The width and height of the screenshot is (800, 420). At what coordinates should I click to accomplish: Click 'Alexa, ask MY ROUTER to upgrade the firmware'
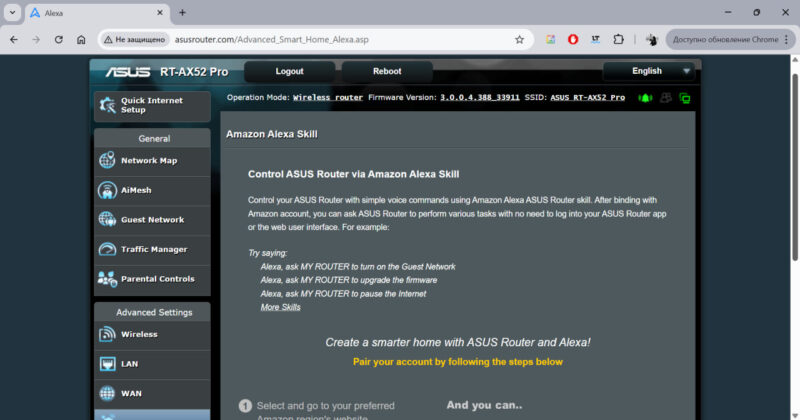[348, 280]
